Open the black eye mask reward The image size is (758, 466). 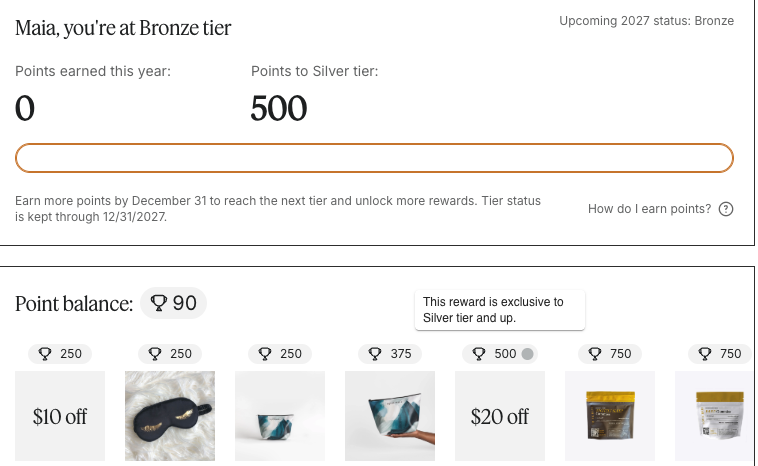pyautogui.click(x=170, y=416)
